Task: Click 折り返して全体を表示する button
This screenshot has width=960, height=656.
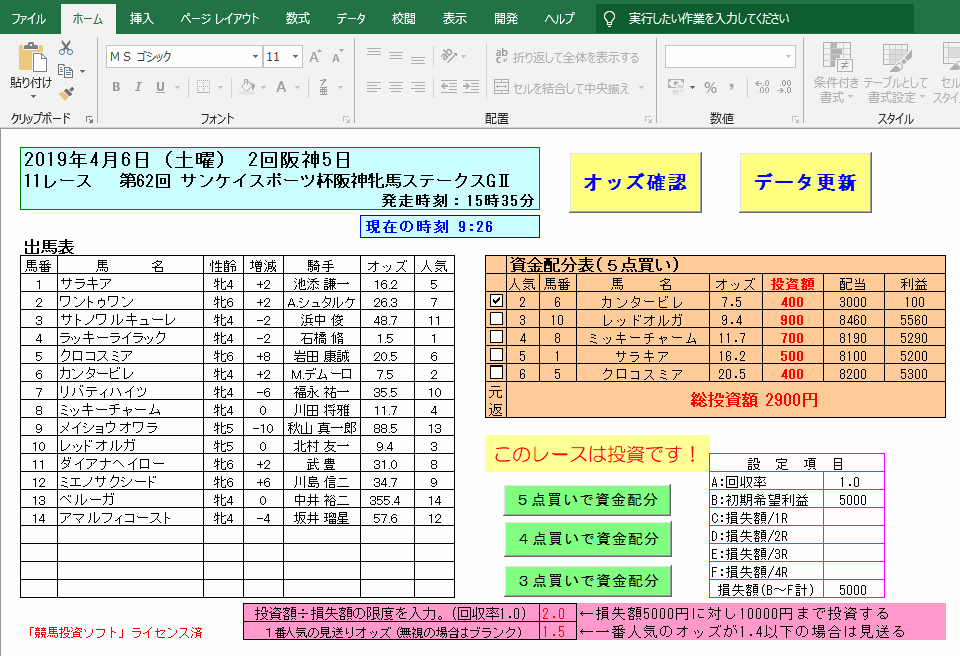Action: tap(567, 57)
